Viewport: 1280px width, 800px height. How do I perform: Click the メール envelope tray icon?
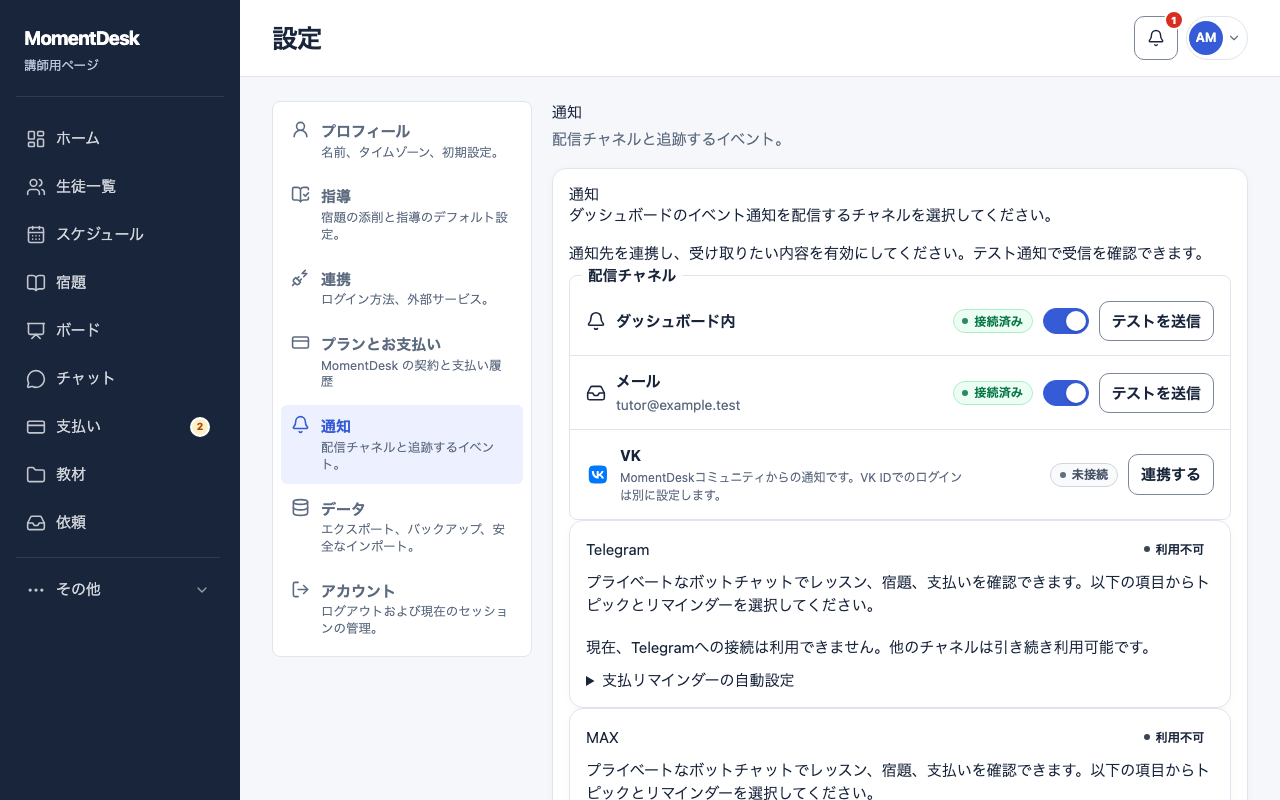596,393
